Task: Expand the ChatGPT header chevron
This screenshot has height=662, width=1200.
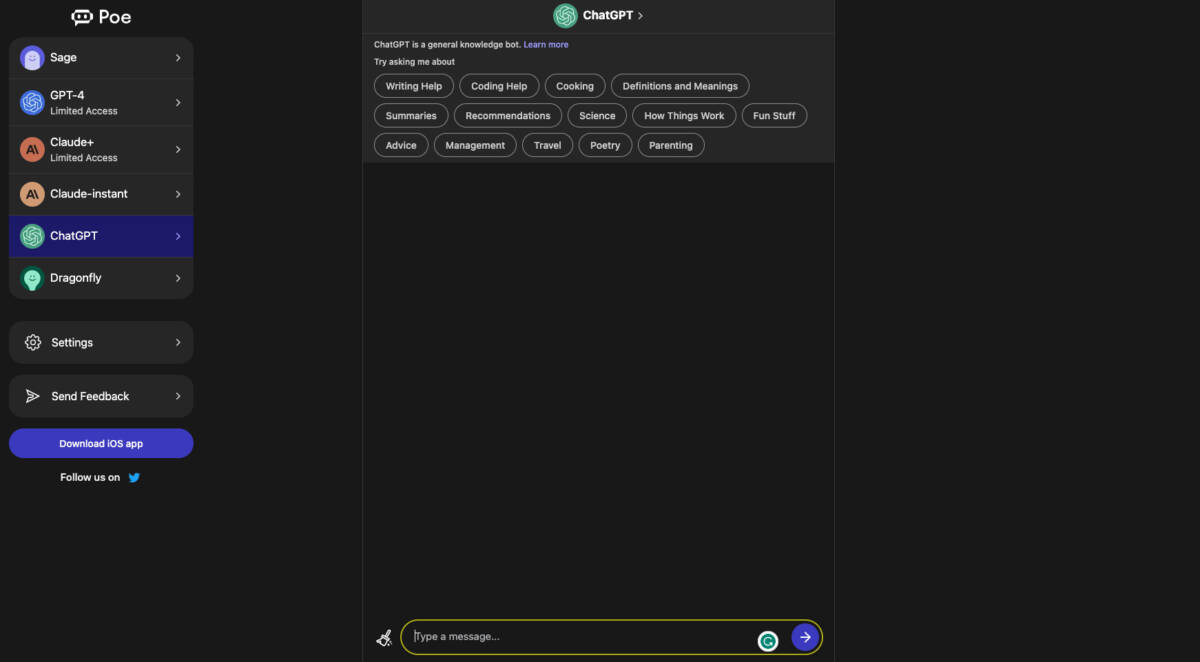Action: [x=640, y=15]
